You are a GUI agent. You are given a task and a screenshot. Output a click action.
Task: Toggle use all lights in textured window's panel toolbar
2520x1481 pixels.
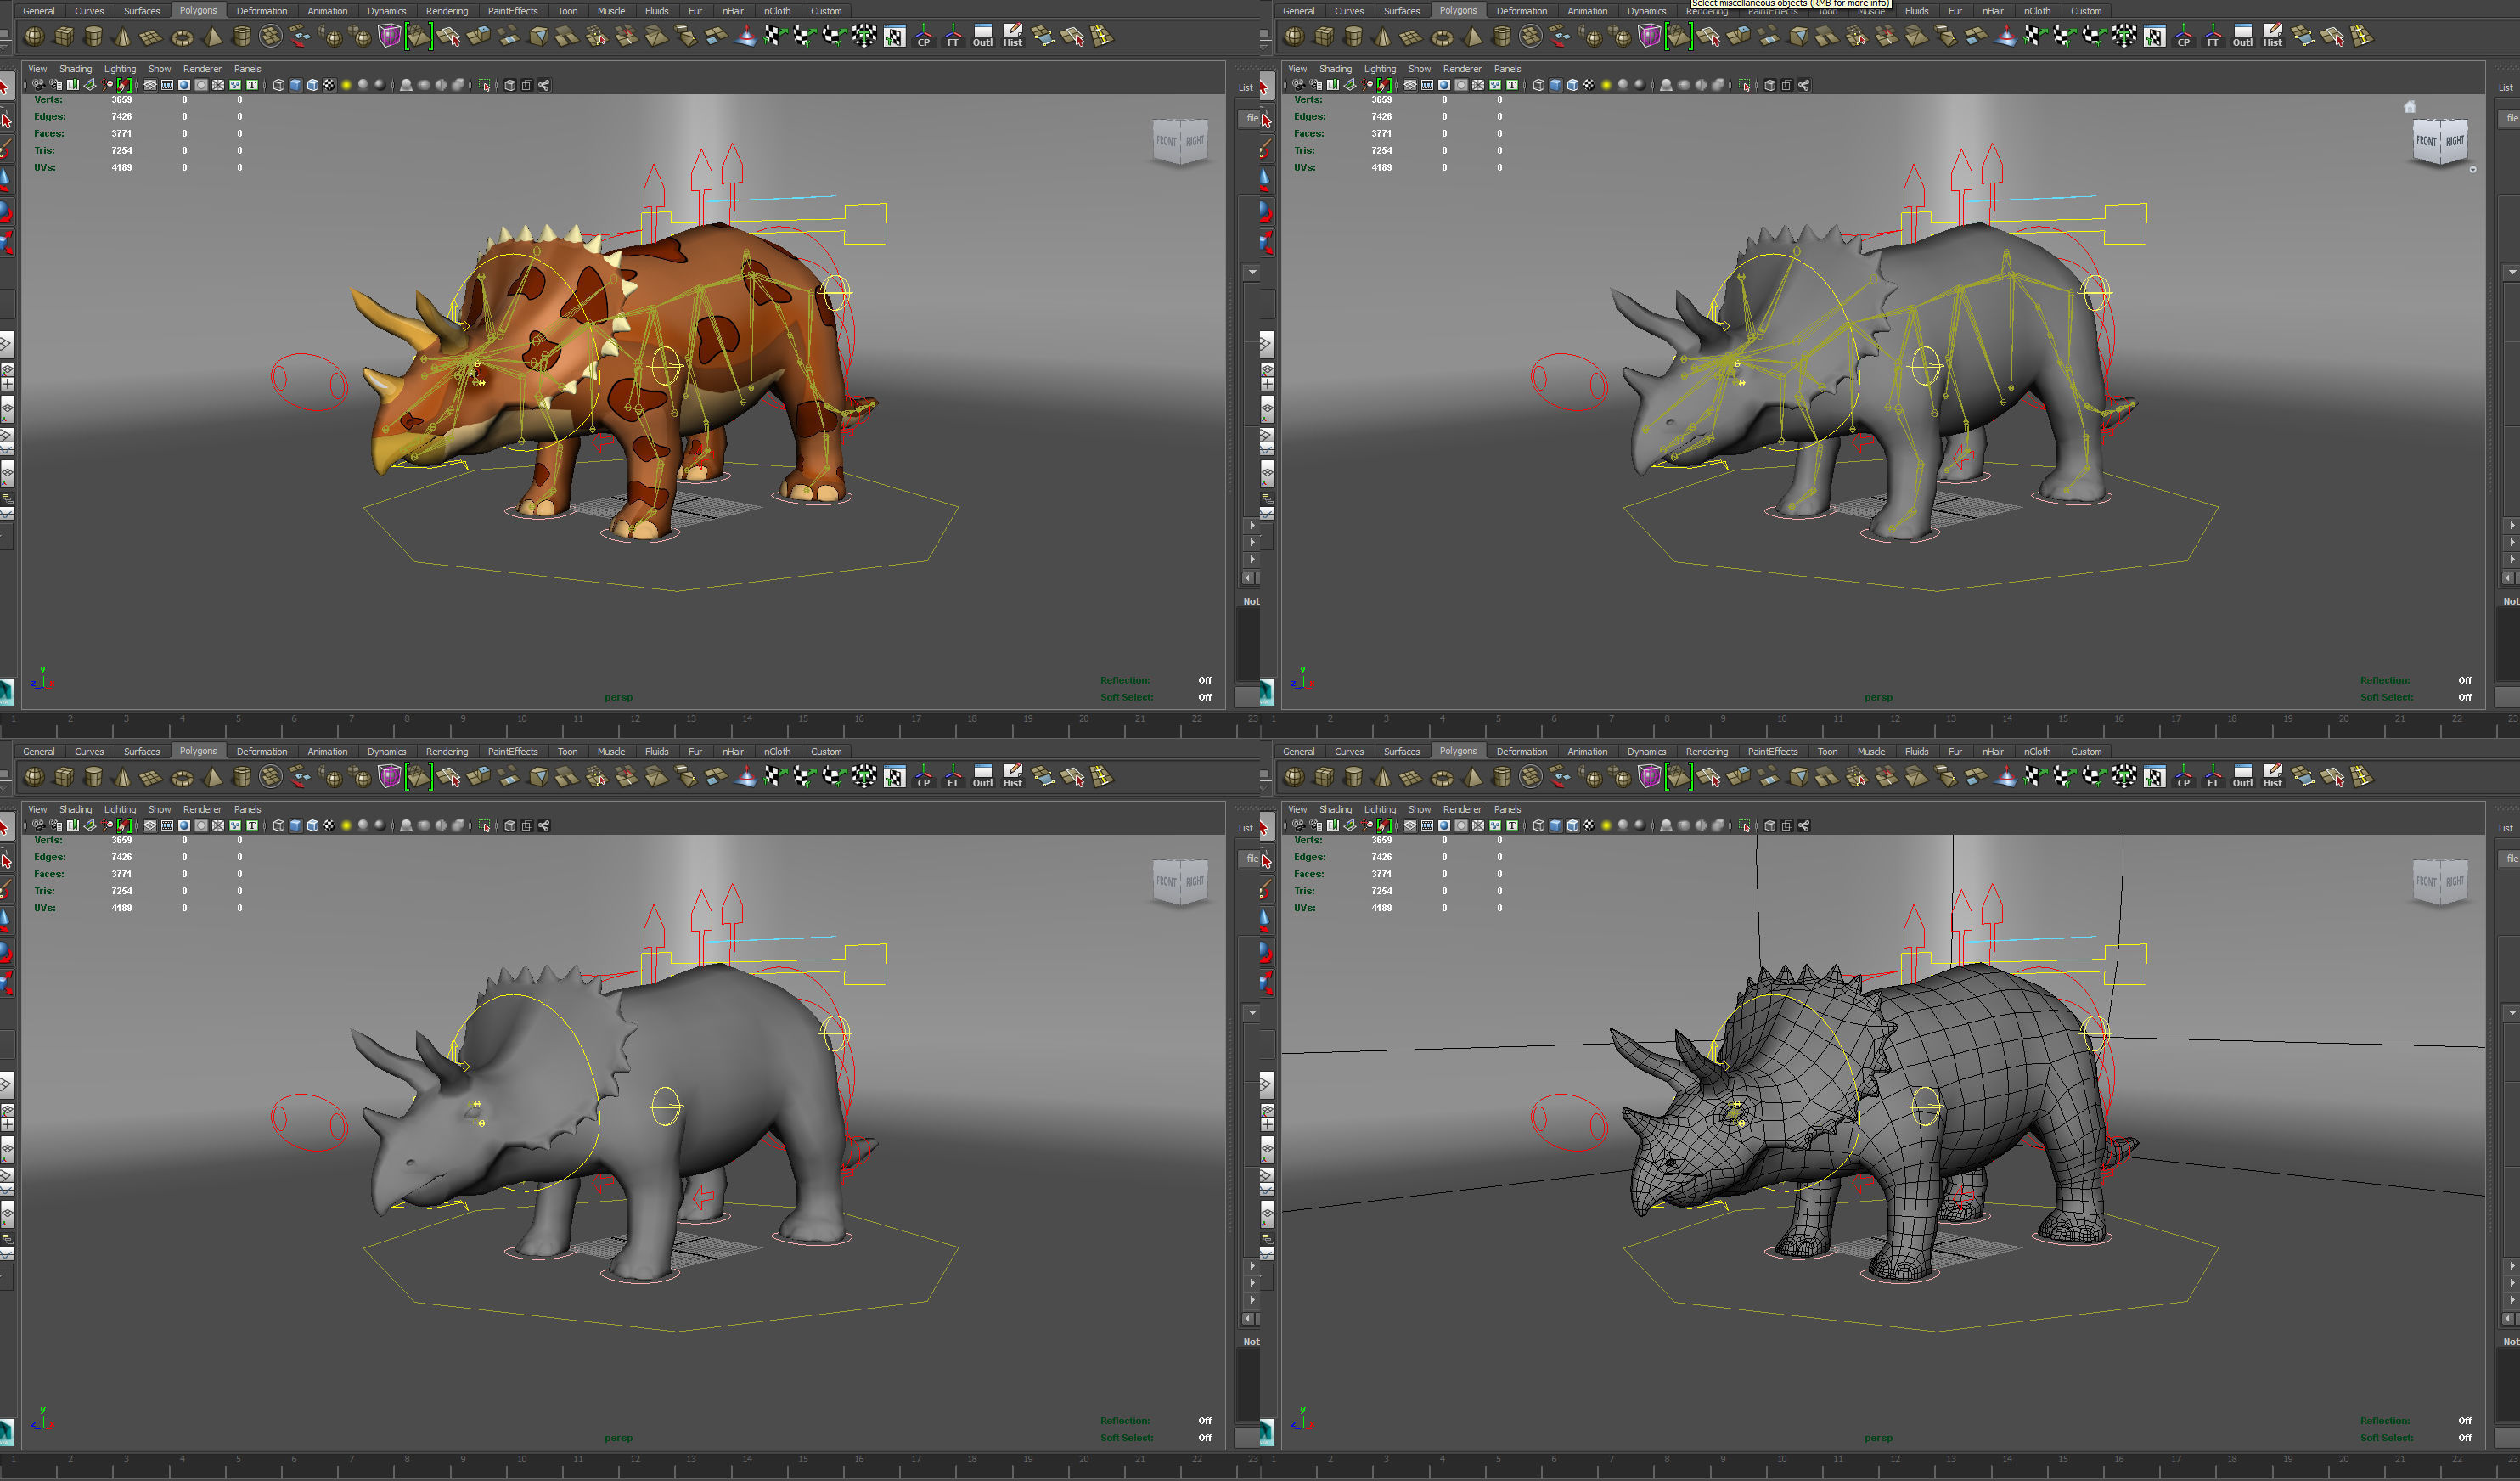[x=346, y=85]
